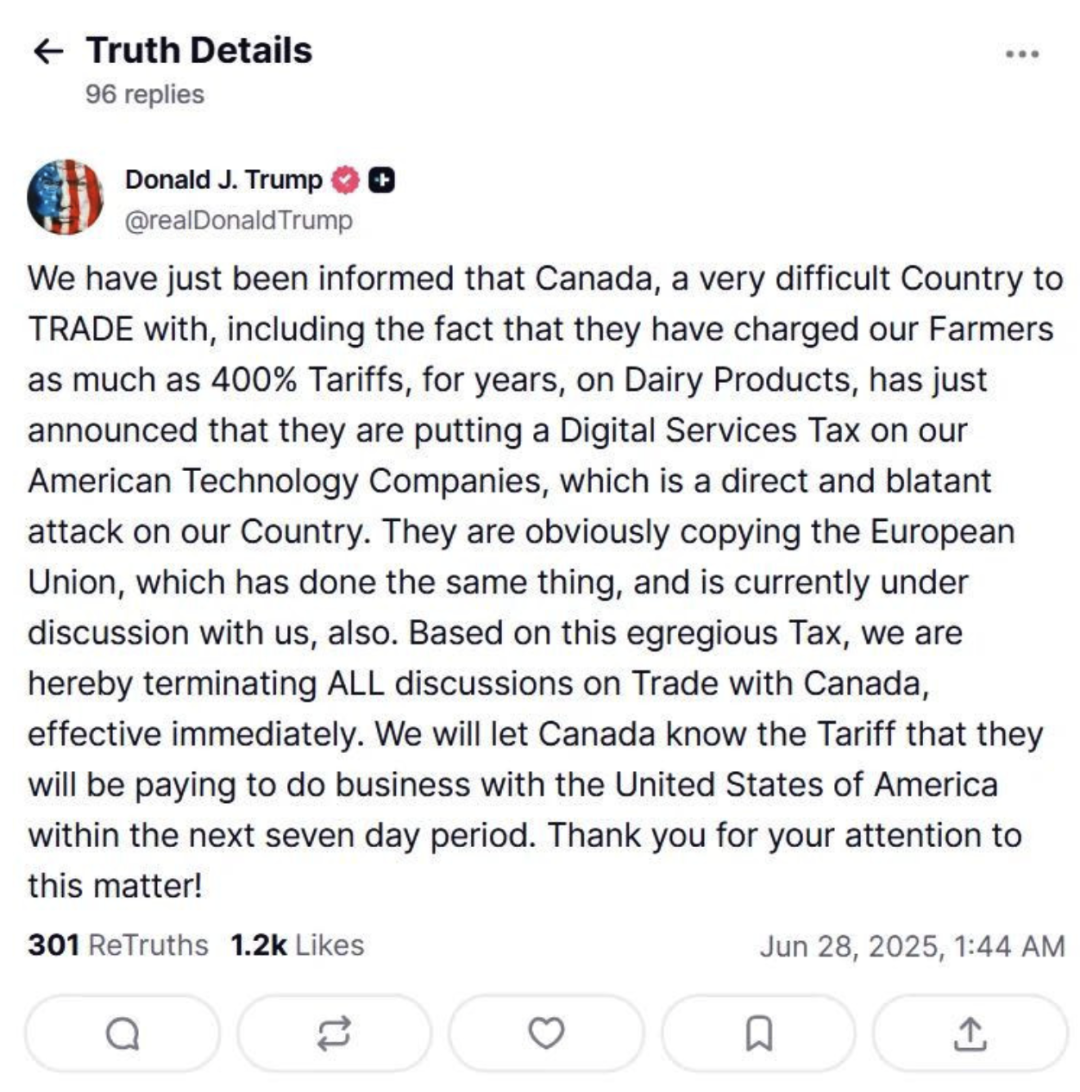The height and width of the screenshot is (1092, 1080).
Task: View the 96 replies count
Action: [x=145, y=94]
